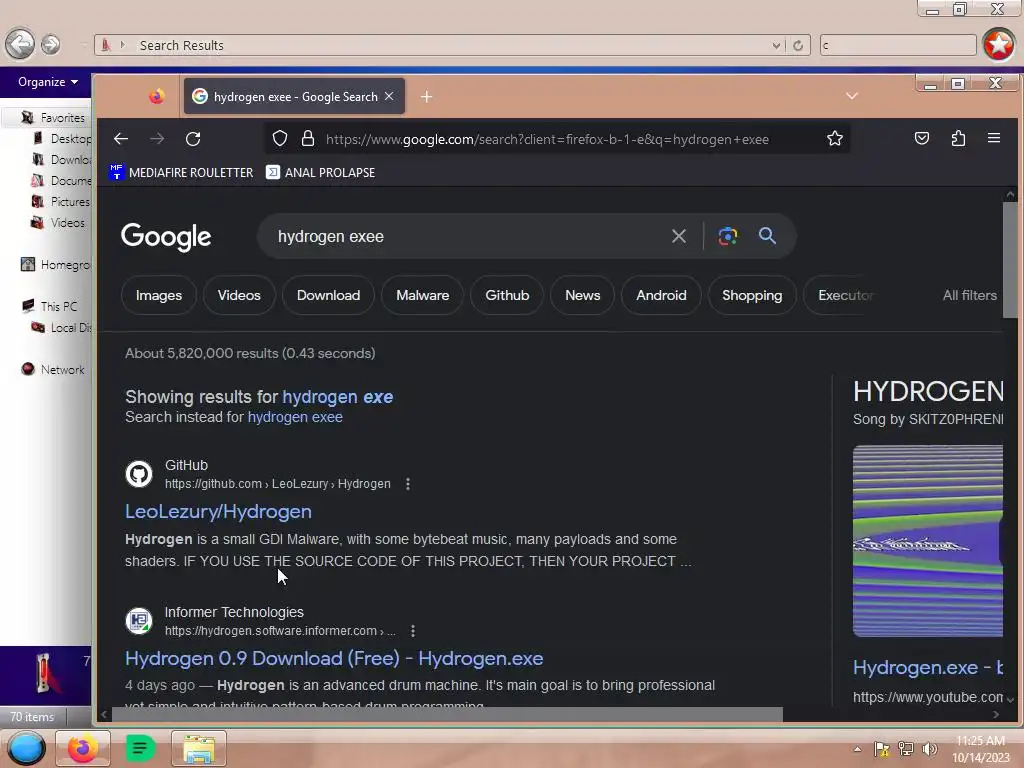
Task: Apply Malware search chip
Action: 423,295
